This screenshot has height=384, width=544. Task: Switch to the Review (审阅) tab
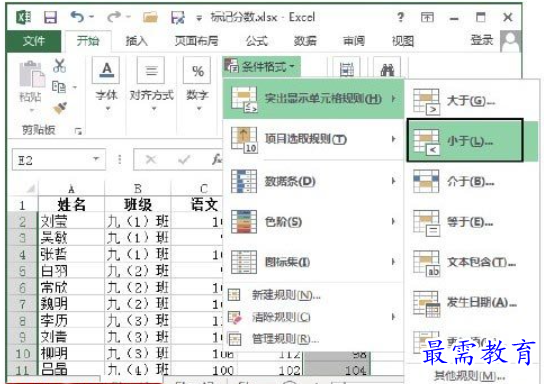click(x=354, y=41)
